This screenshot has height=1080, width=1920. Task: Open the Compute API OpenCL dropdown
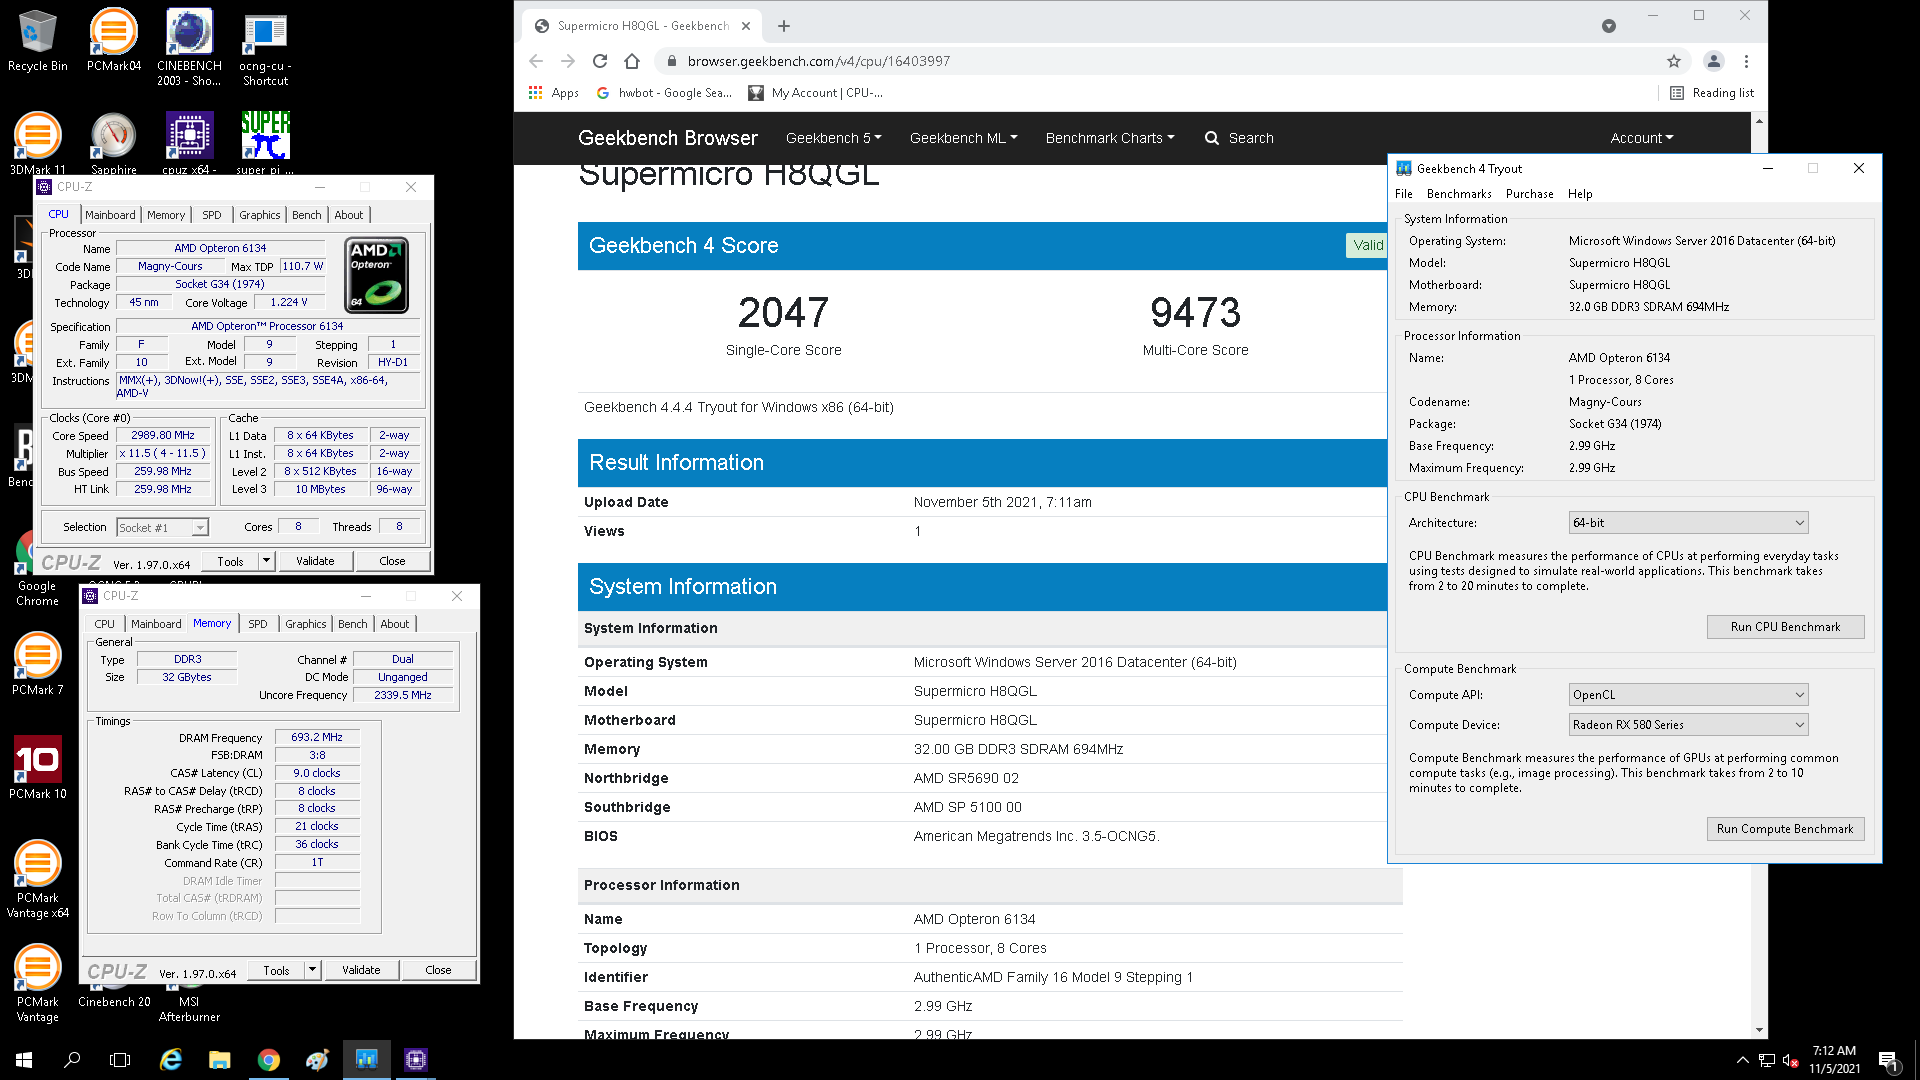1688,695
